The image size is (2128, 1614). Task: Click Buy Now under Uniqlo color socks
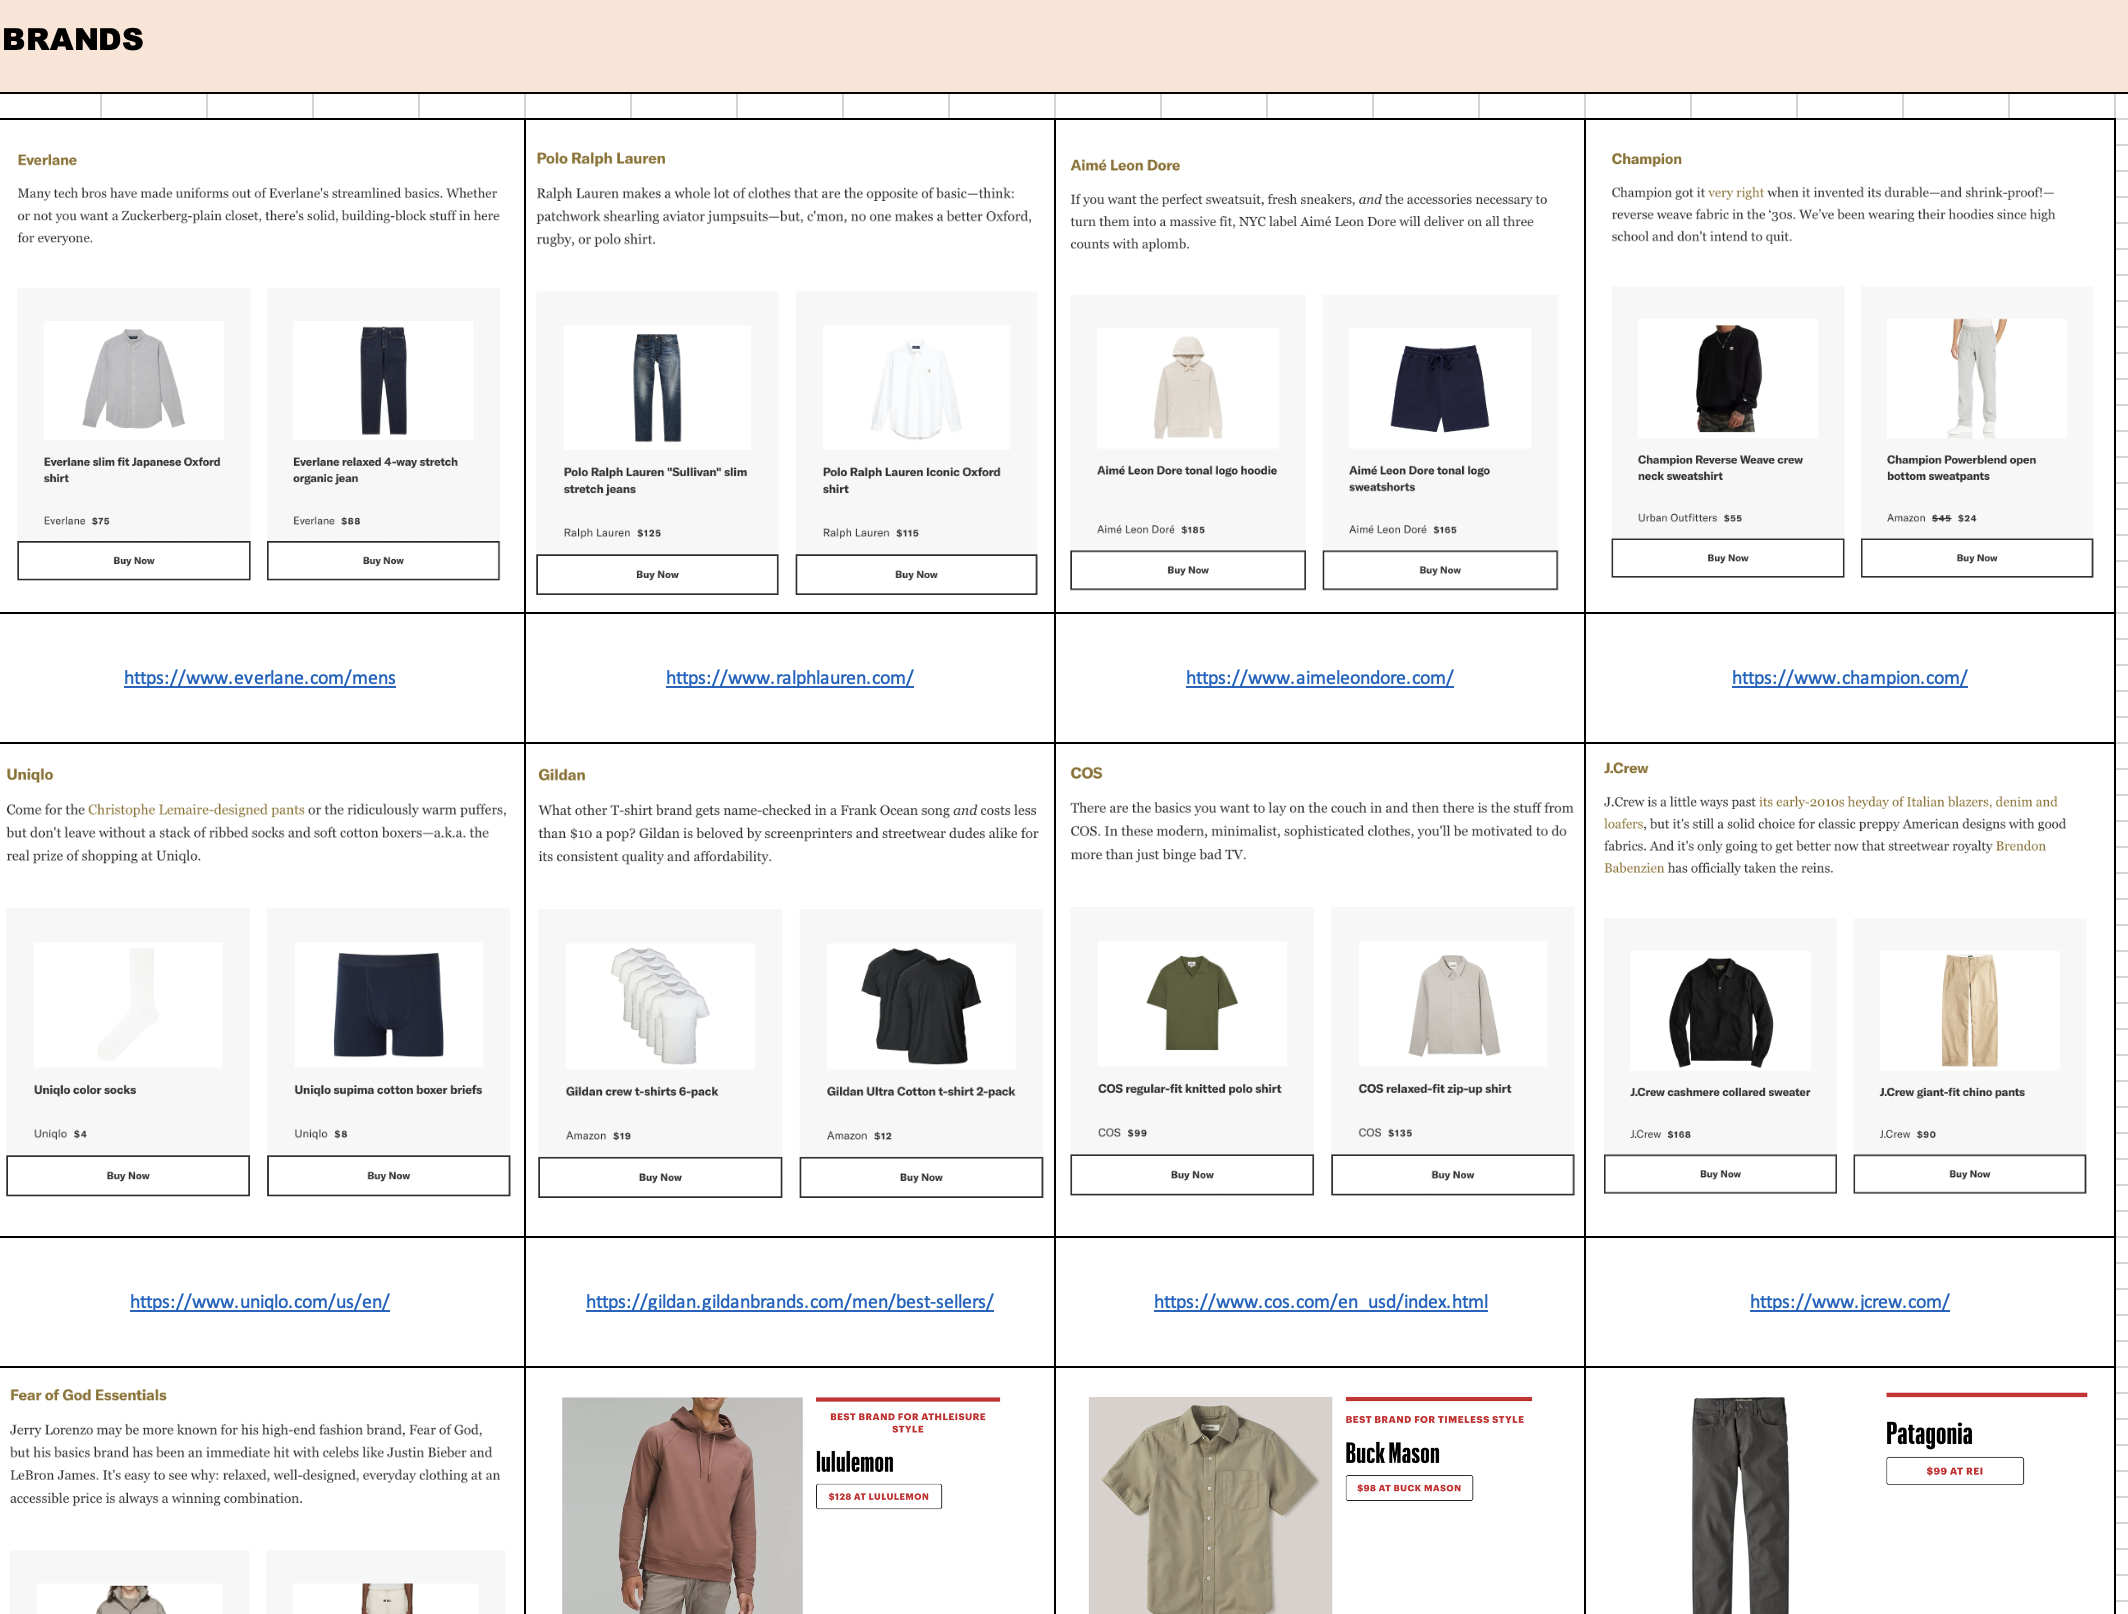[128, 1176]
